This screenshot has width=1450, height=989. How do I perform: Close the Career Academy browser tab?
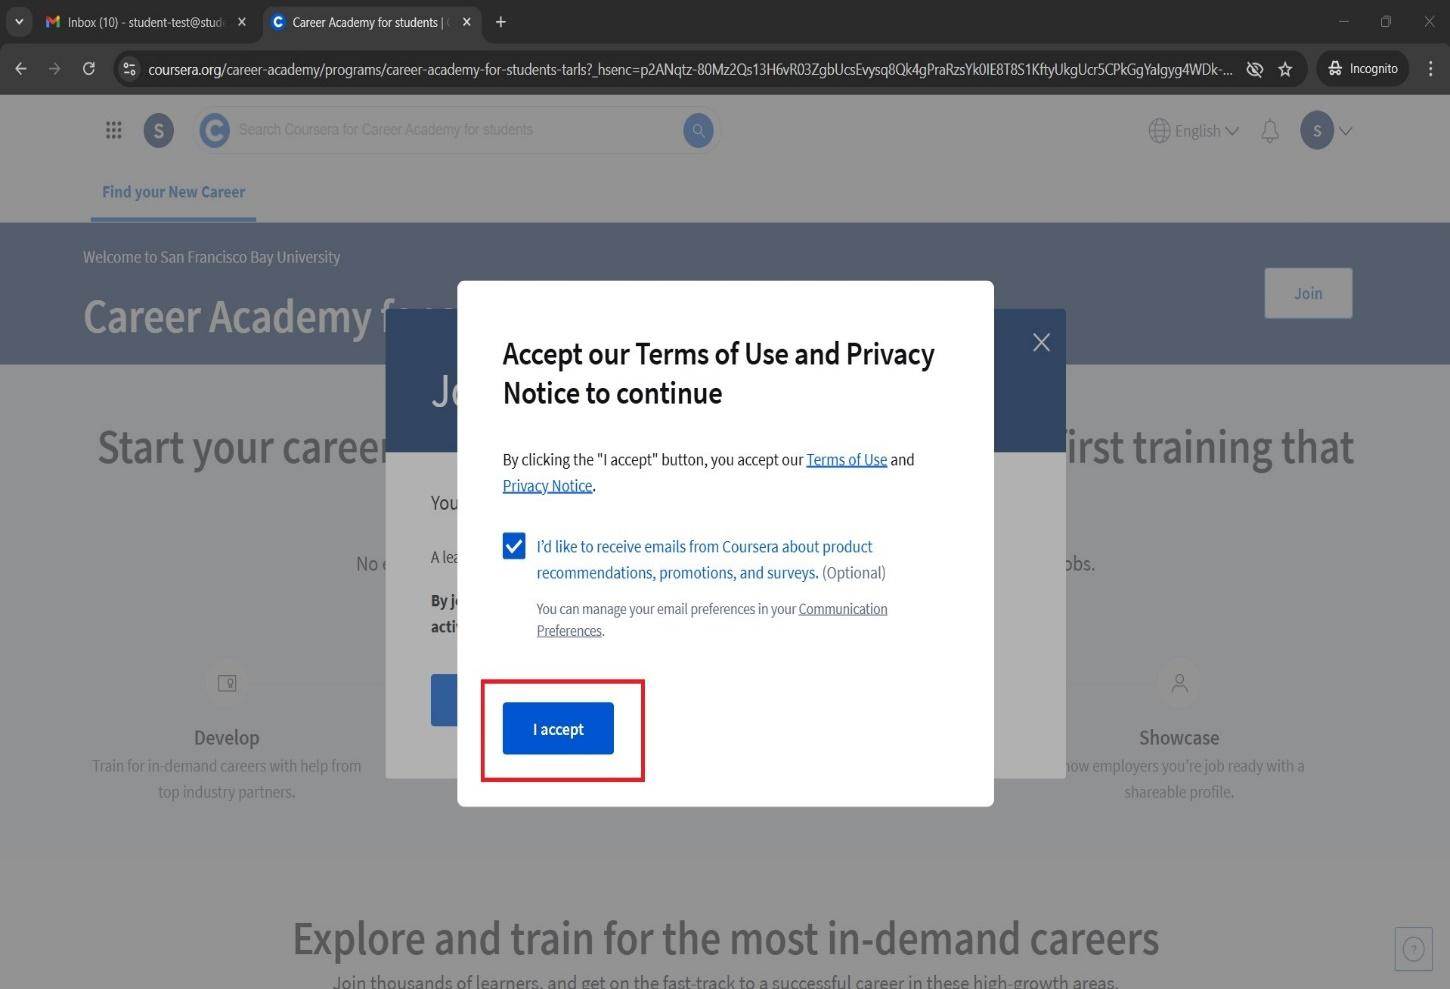click(466, 22)
